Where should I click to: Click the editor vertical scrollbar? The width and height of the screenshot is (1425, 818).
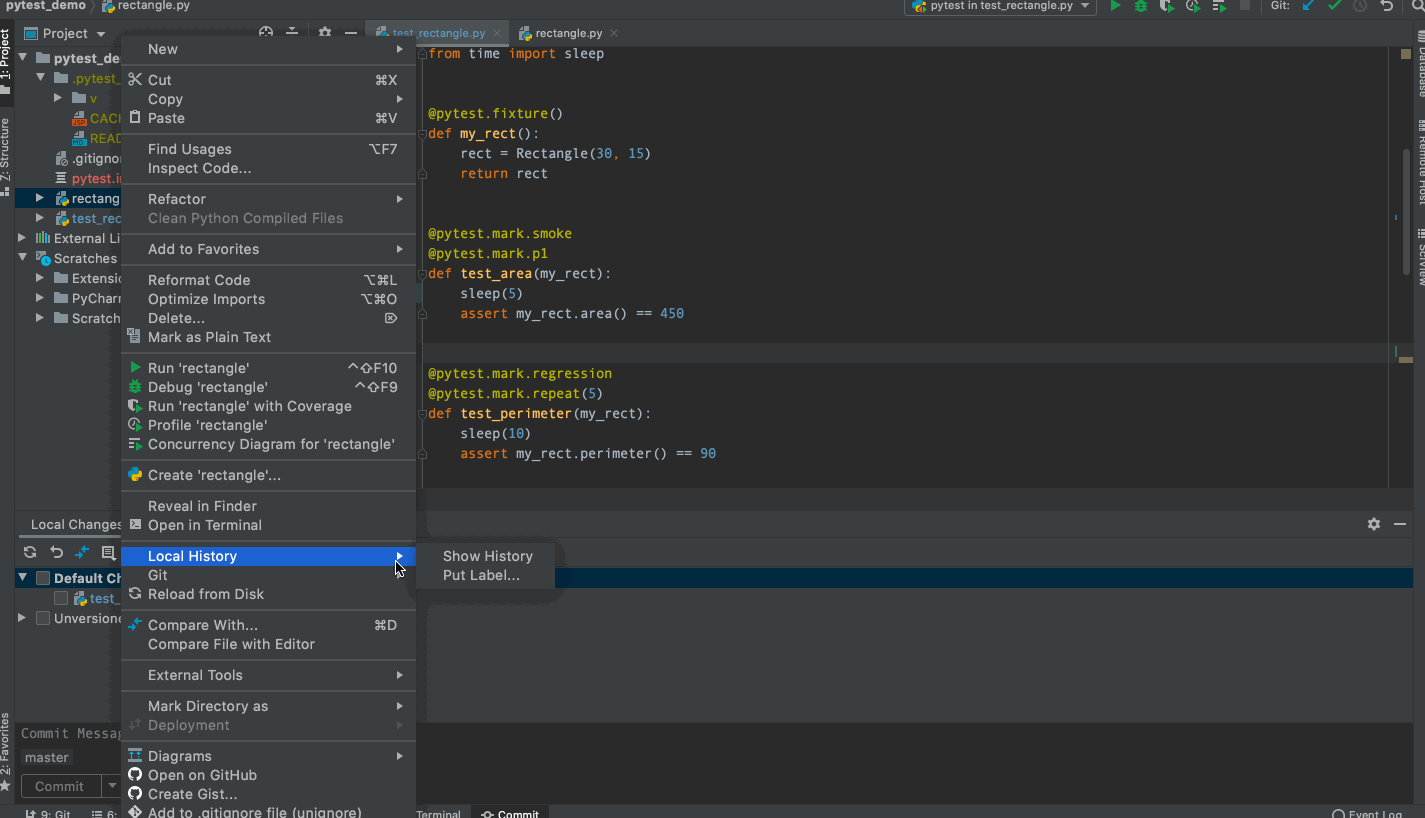tap(1406, 210)
